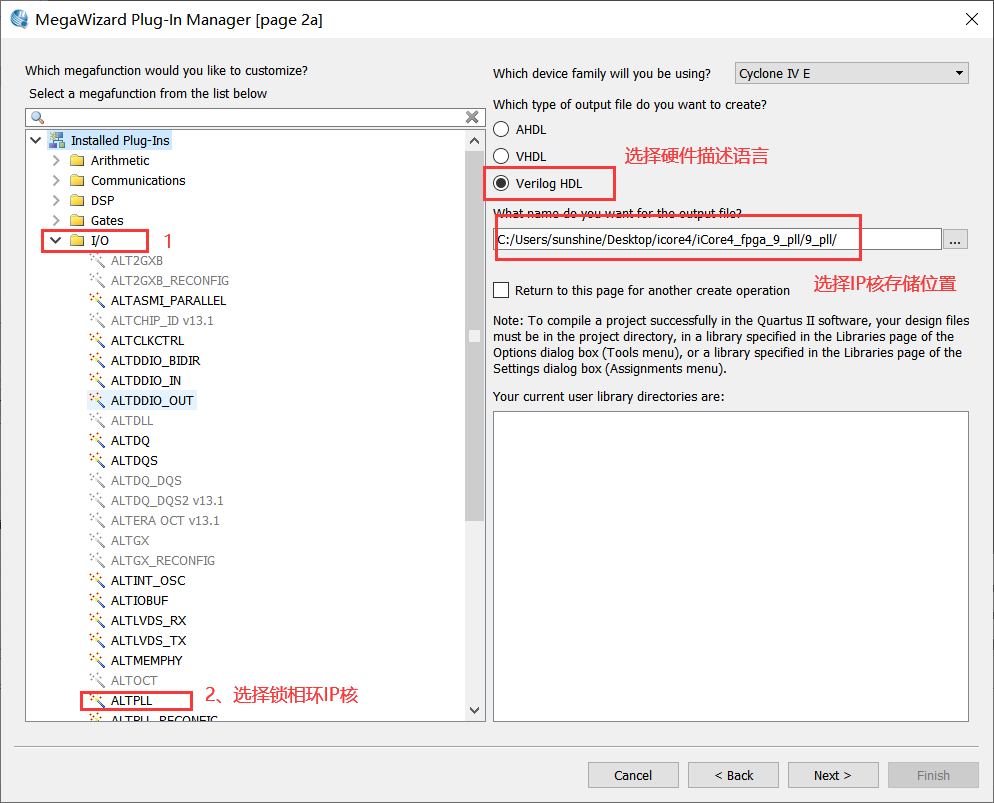Click the wand icon beside ALTIOBUF
The height and width of the screenshot is (803, 994).
click(97, 600)
